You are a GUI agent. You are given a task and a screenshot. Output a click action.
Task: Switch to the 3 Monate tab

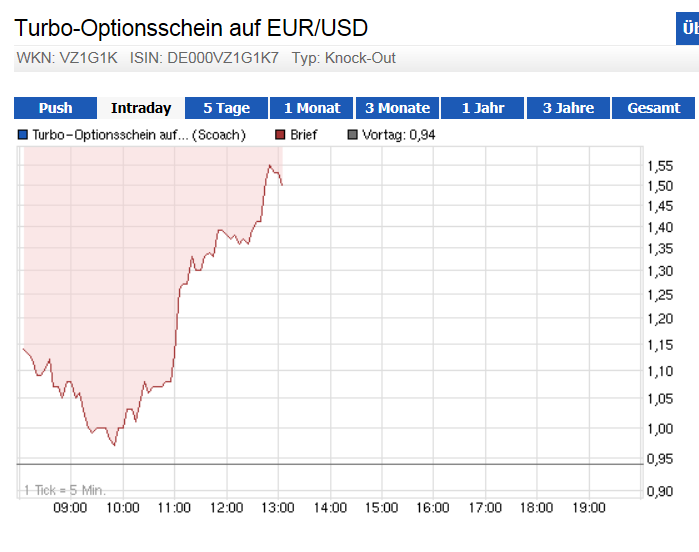(397, 108)
